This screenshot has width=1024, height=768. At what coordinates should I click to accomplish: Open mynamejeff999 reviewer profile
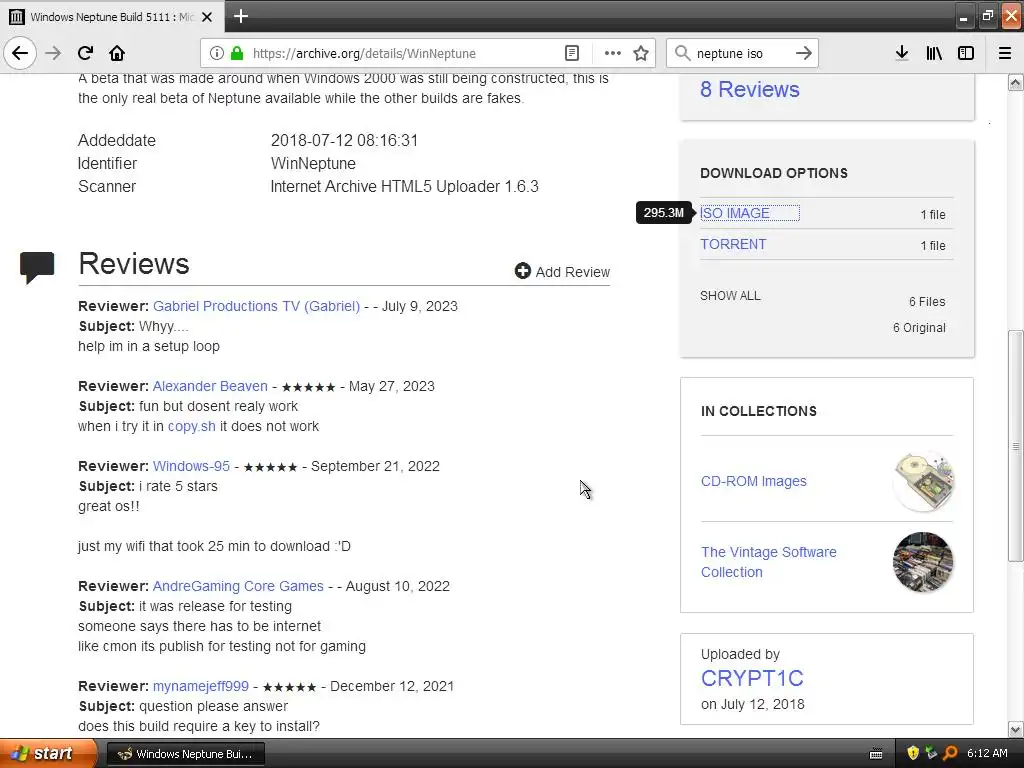click(x=200, y=686)
